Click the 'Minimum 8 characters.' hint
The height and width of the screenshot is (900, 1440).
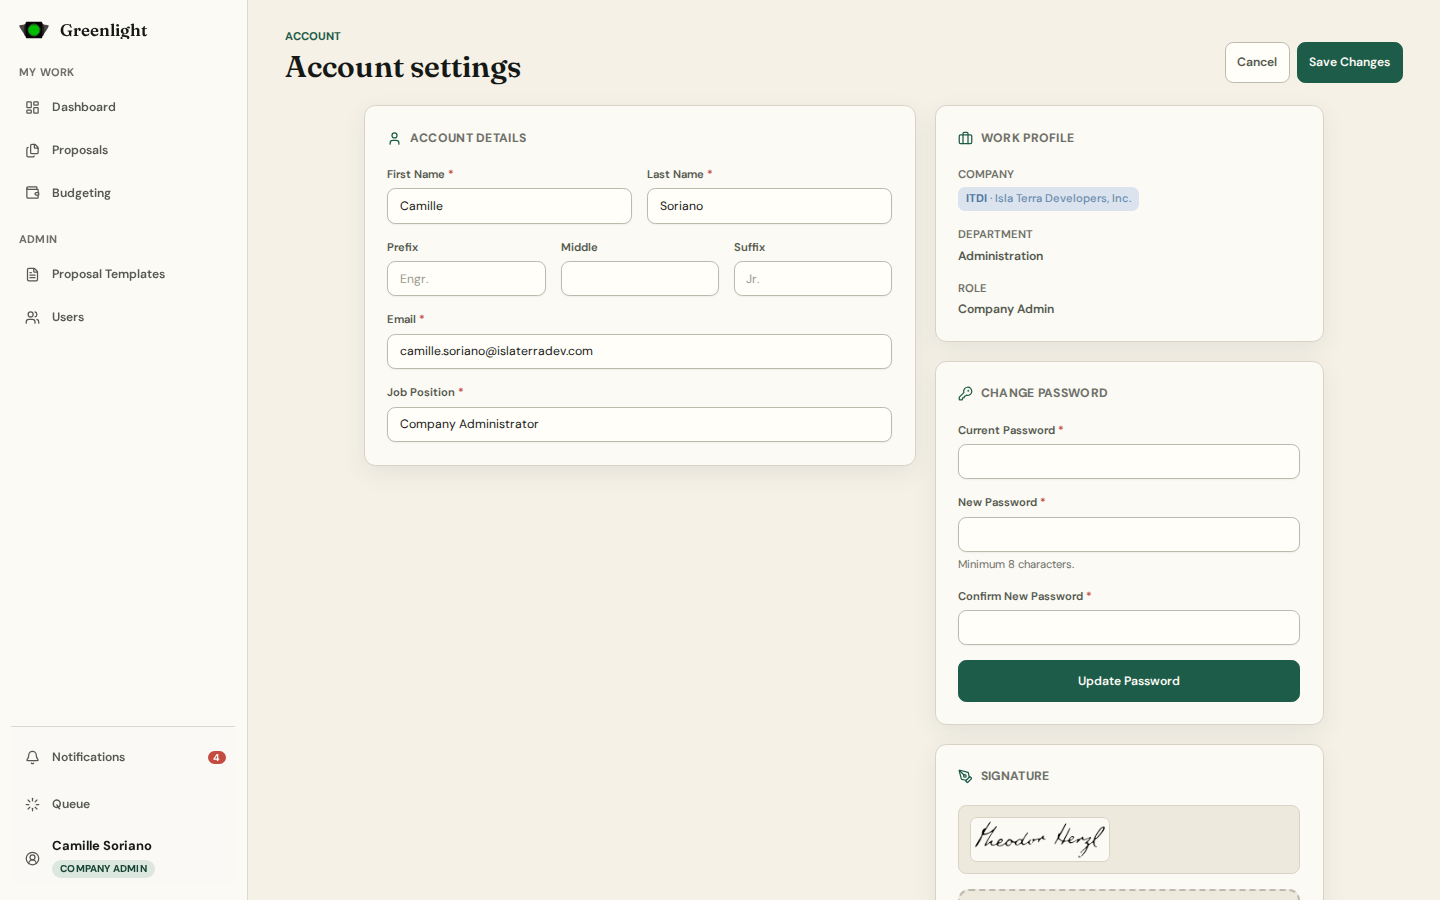[x=1016, y=564]
